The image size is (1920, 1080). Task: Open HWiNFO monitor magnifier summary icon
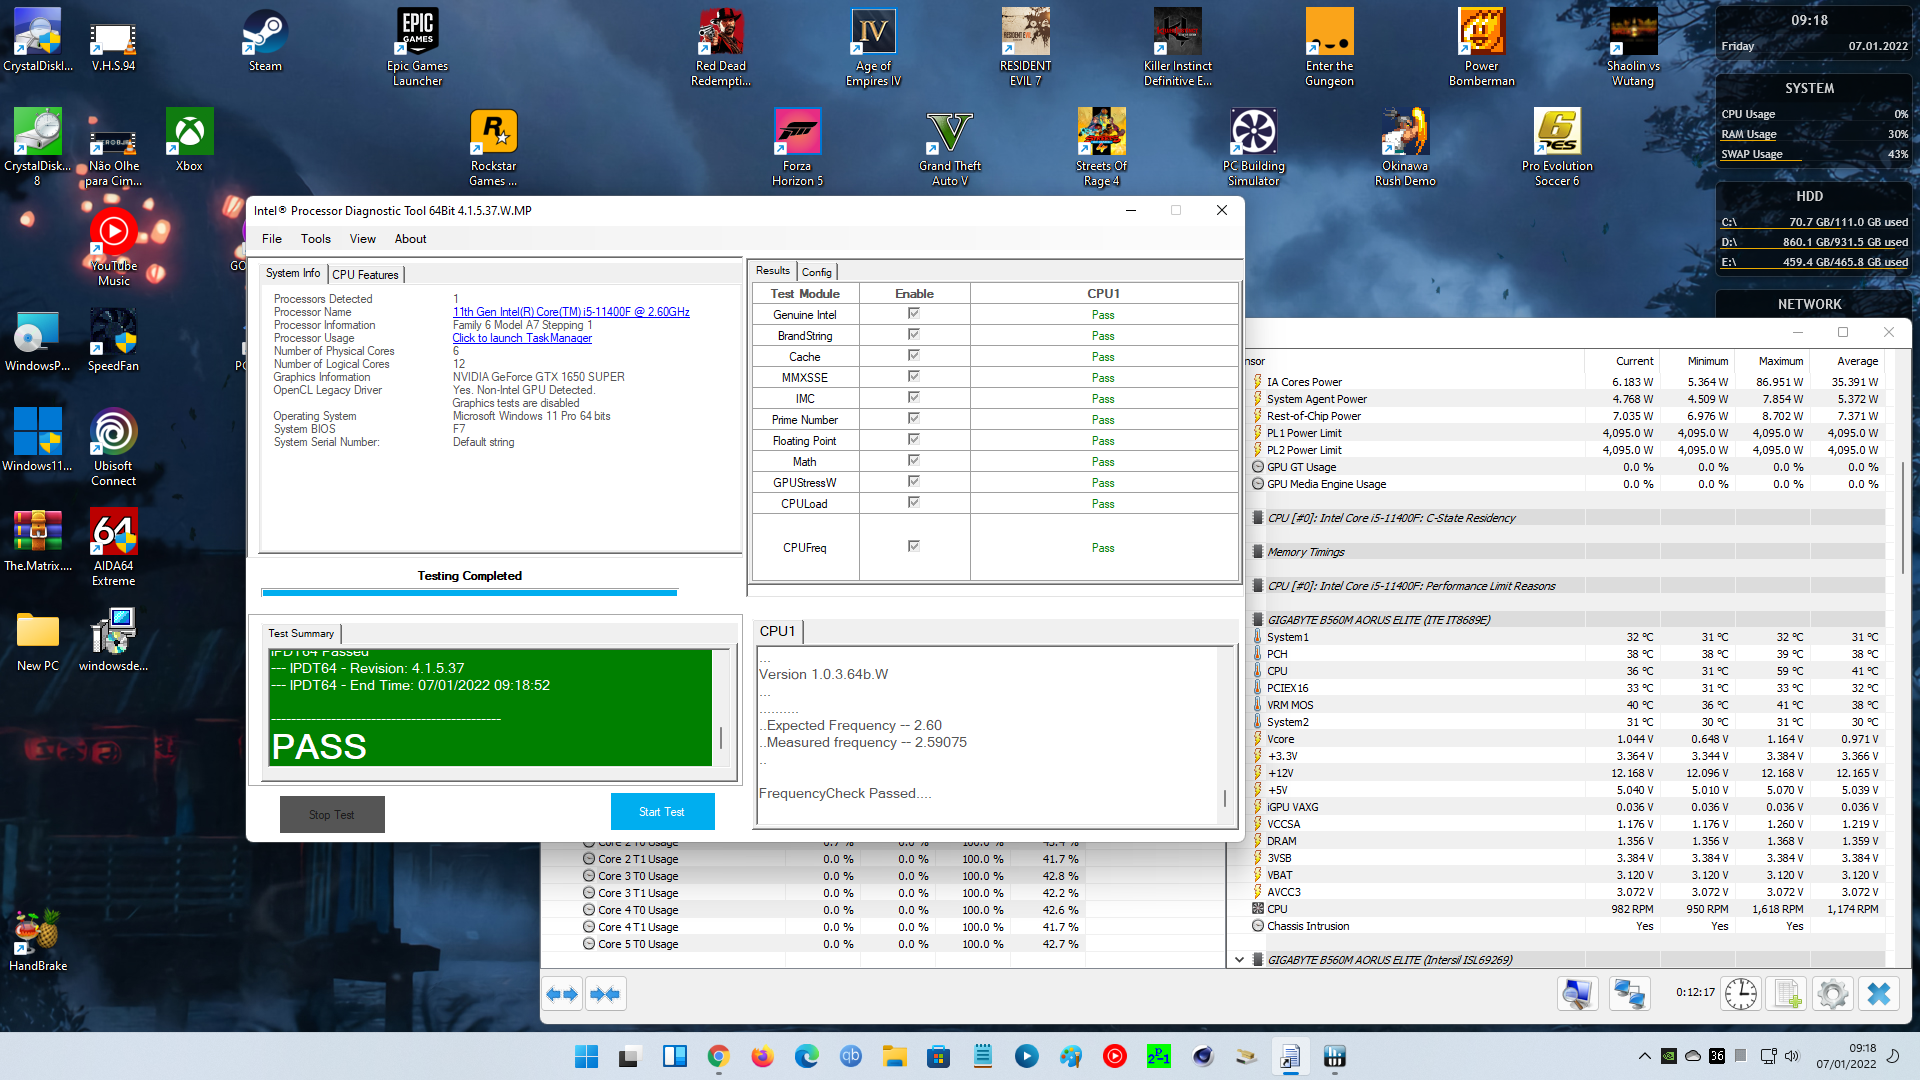click(x=1577, y=994)
